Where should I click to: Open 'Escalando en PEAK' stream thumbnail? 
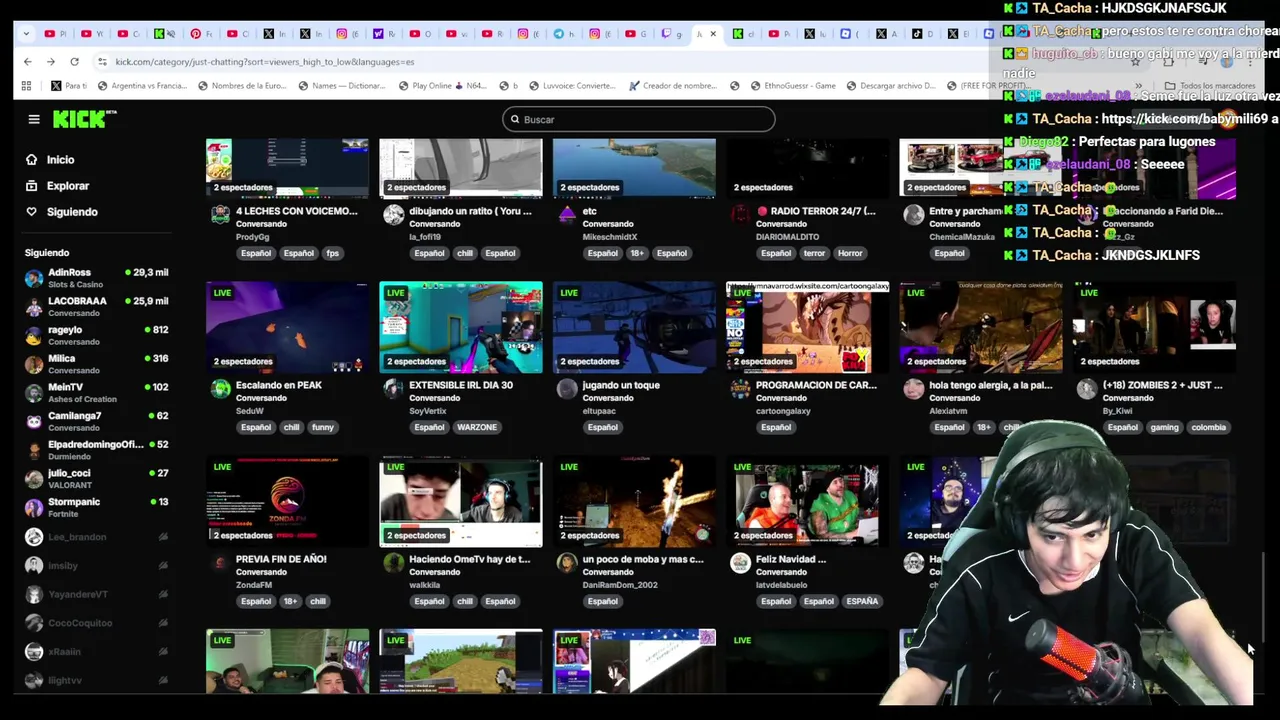coord(287,327)
